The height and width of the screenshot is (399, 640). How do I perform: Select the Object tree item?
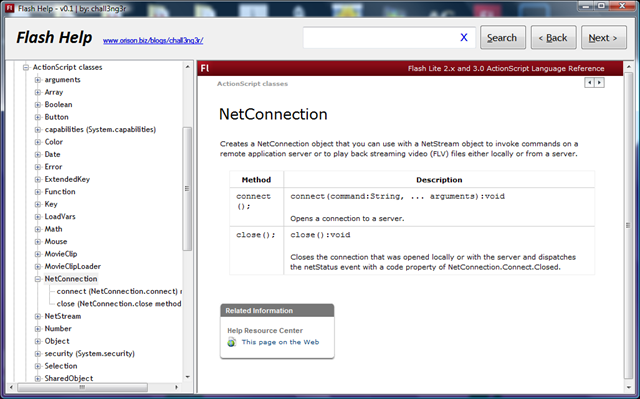coord(57,341)
